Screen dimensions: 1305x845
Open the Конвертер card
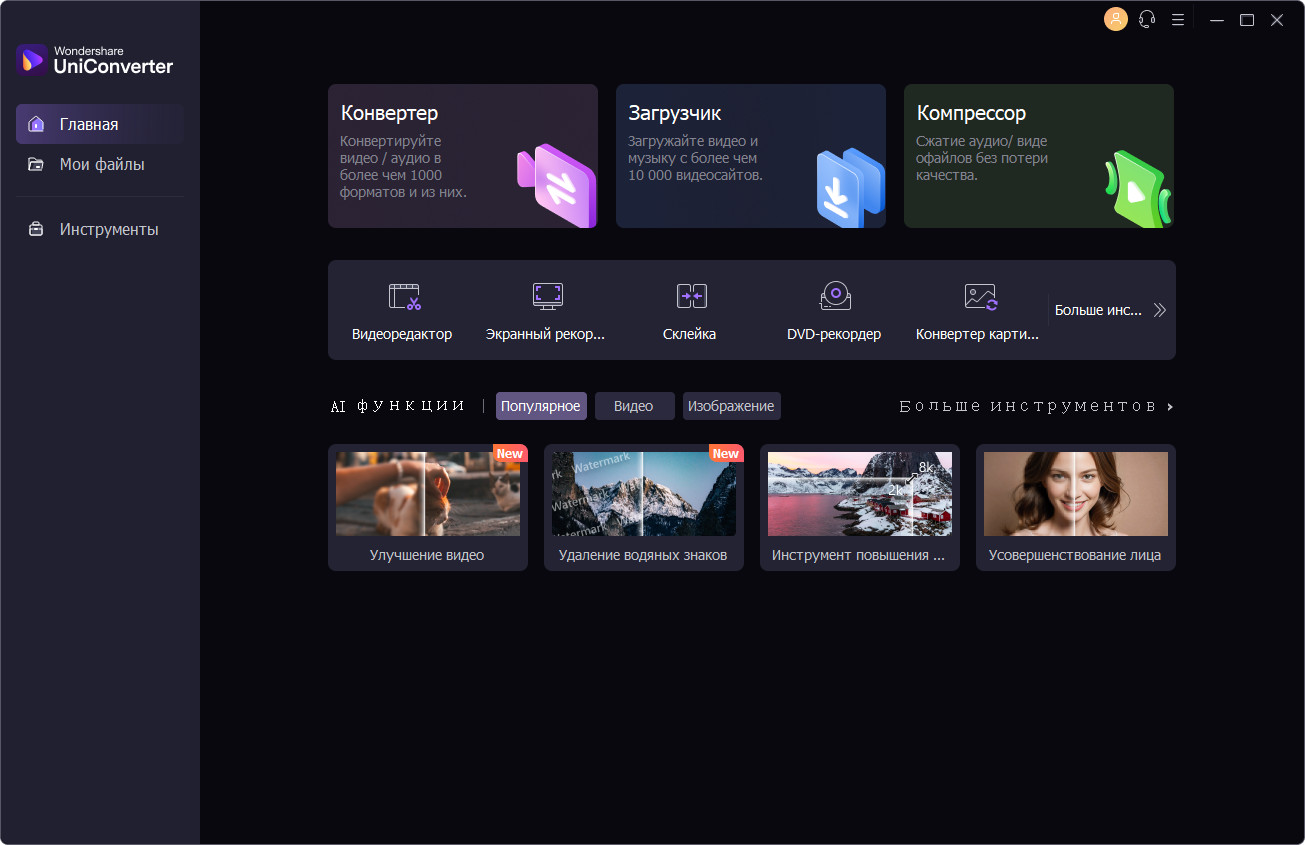tap(463, 156)
